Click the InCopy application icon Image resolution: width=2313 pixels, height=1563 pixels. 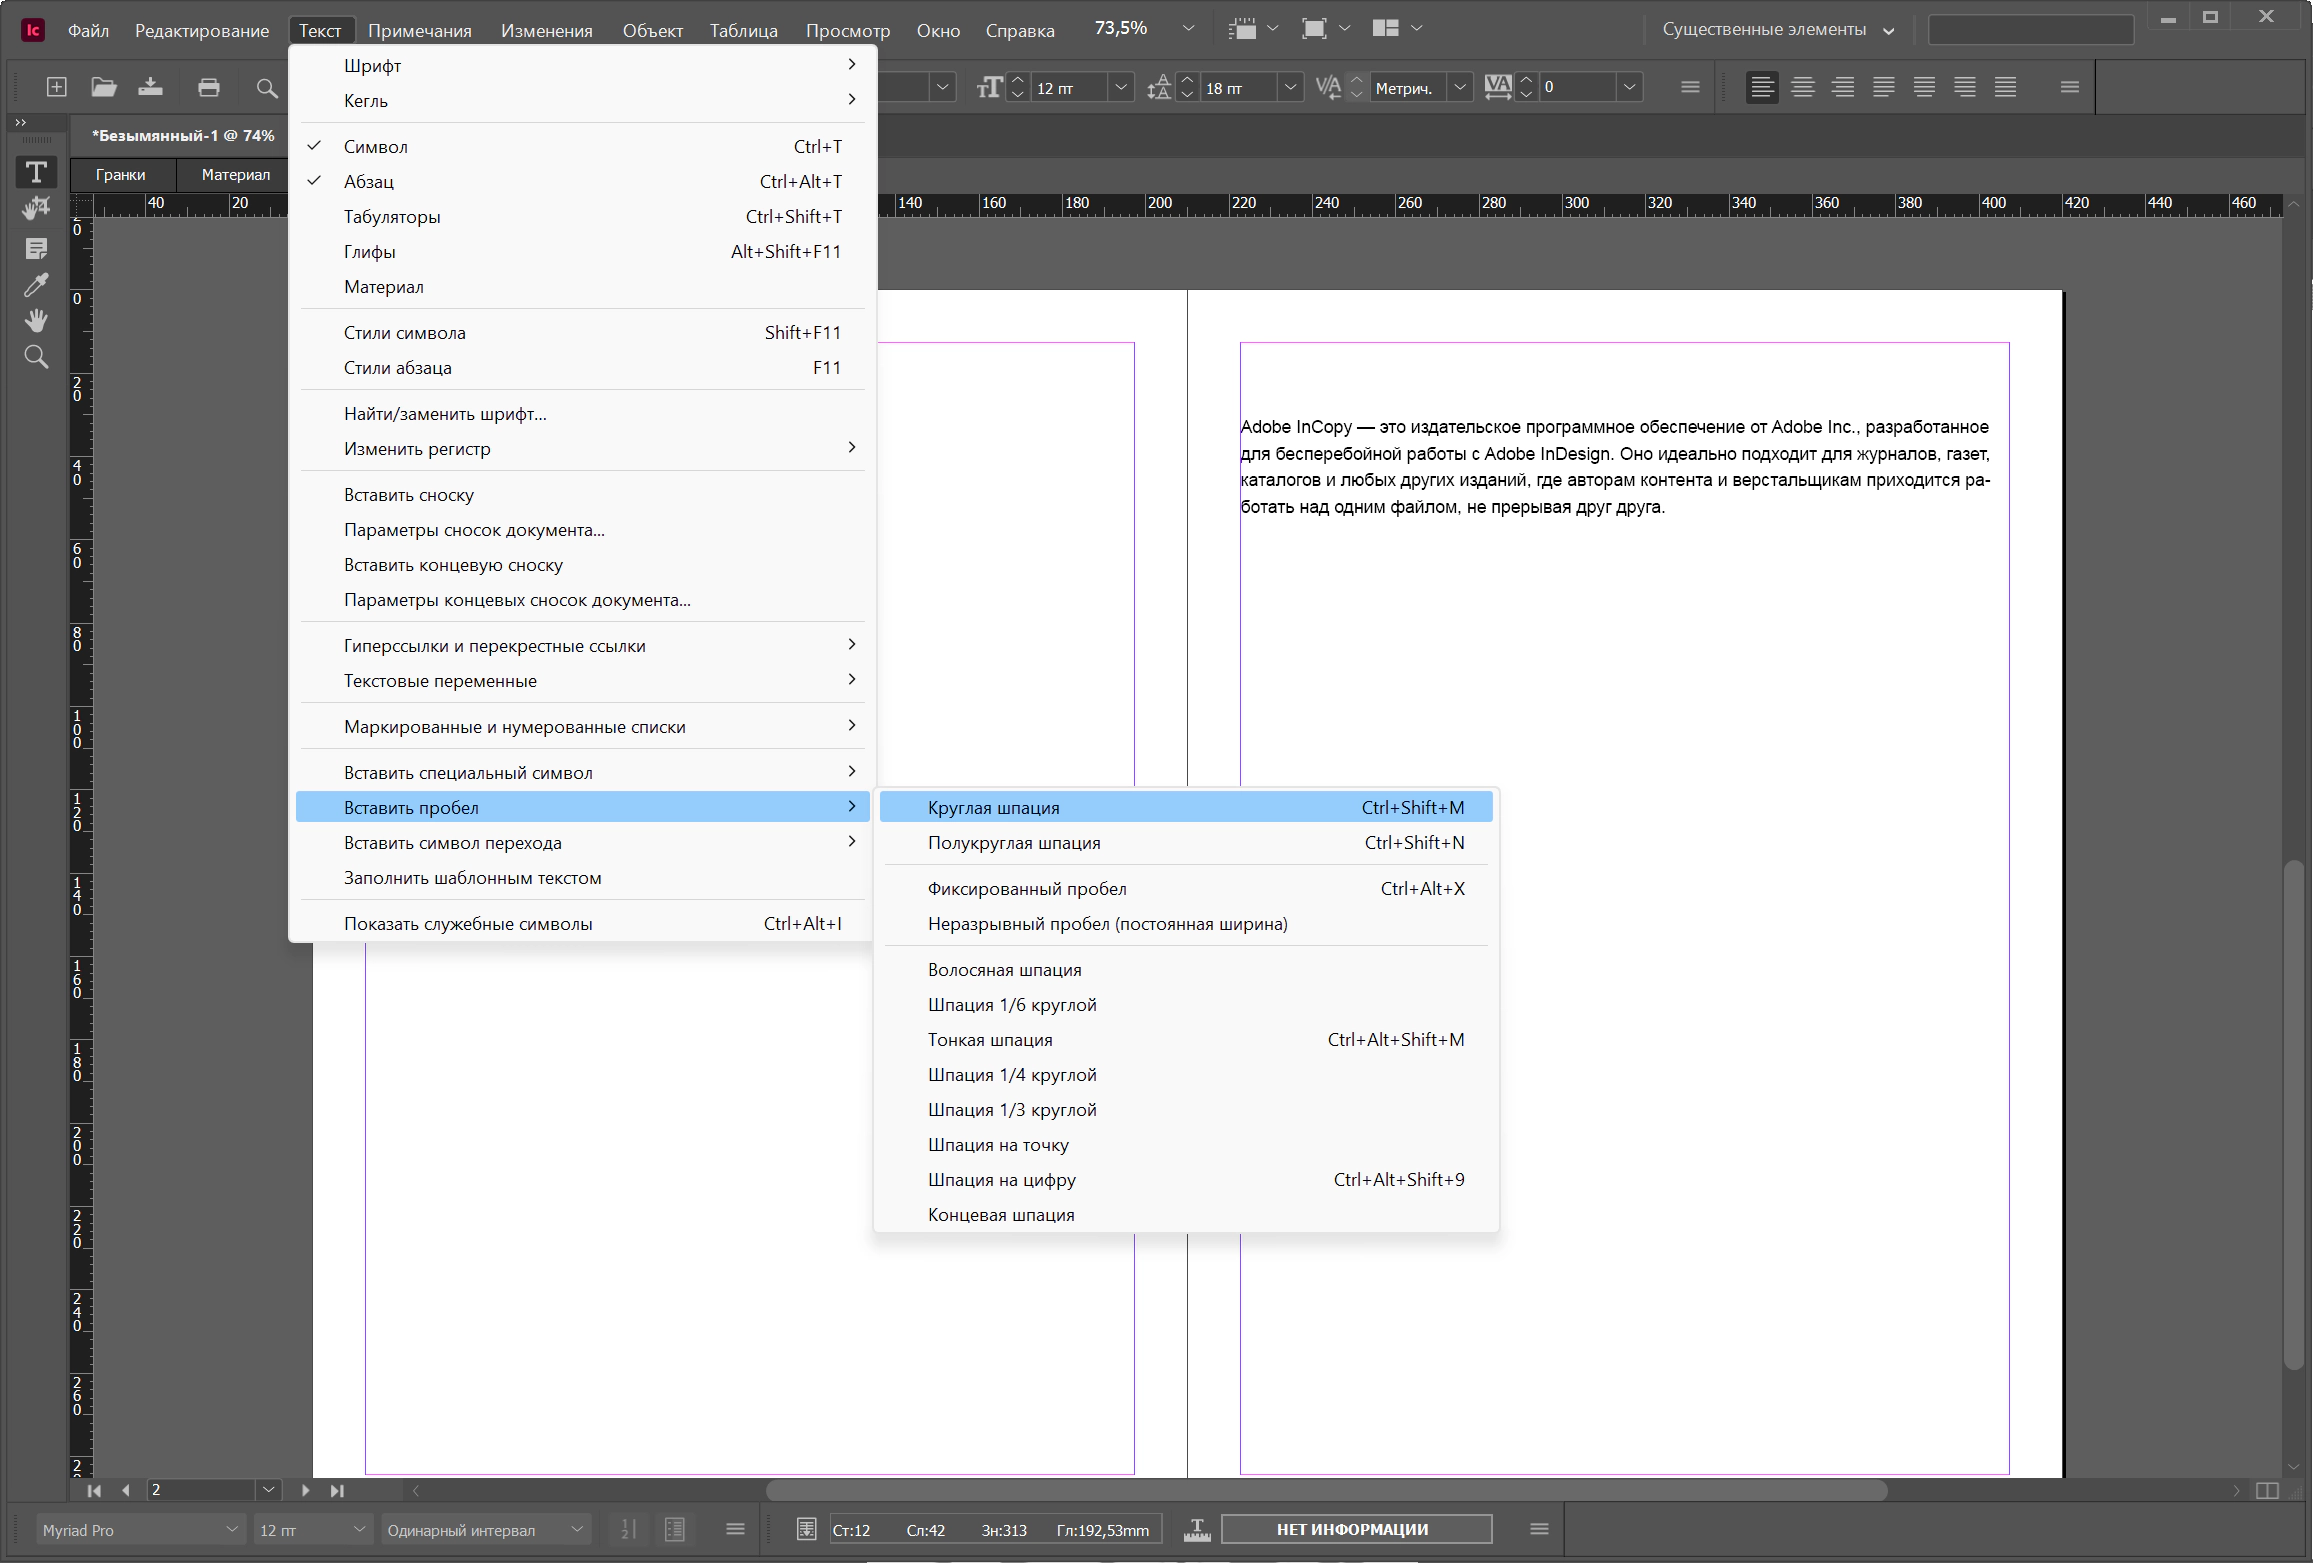33,30
